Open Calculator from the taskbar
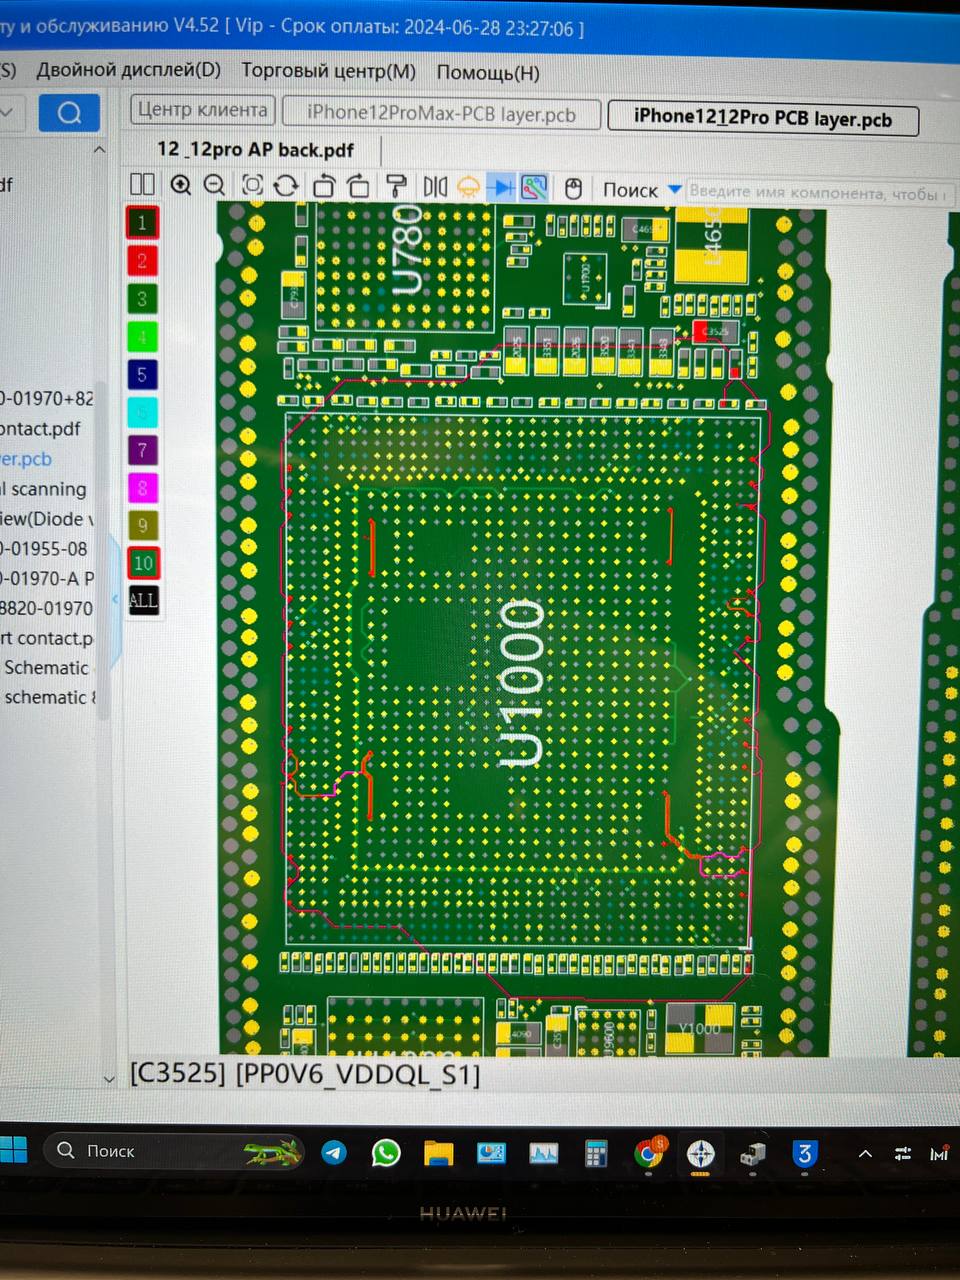960x1280 pixels. pos(596,1155)
